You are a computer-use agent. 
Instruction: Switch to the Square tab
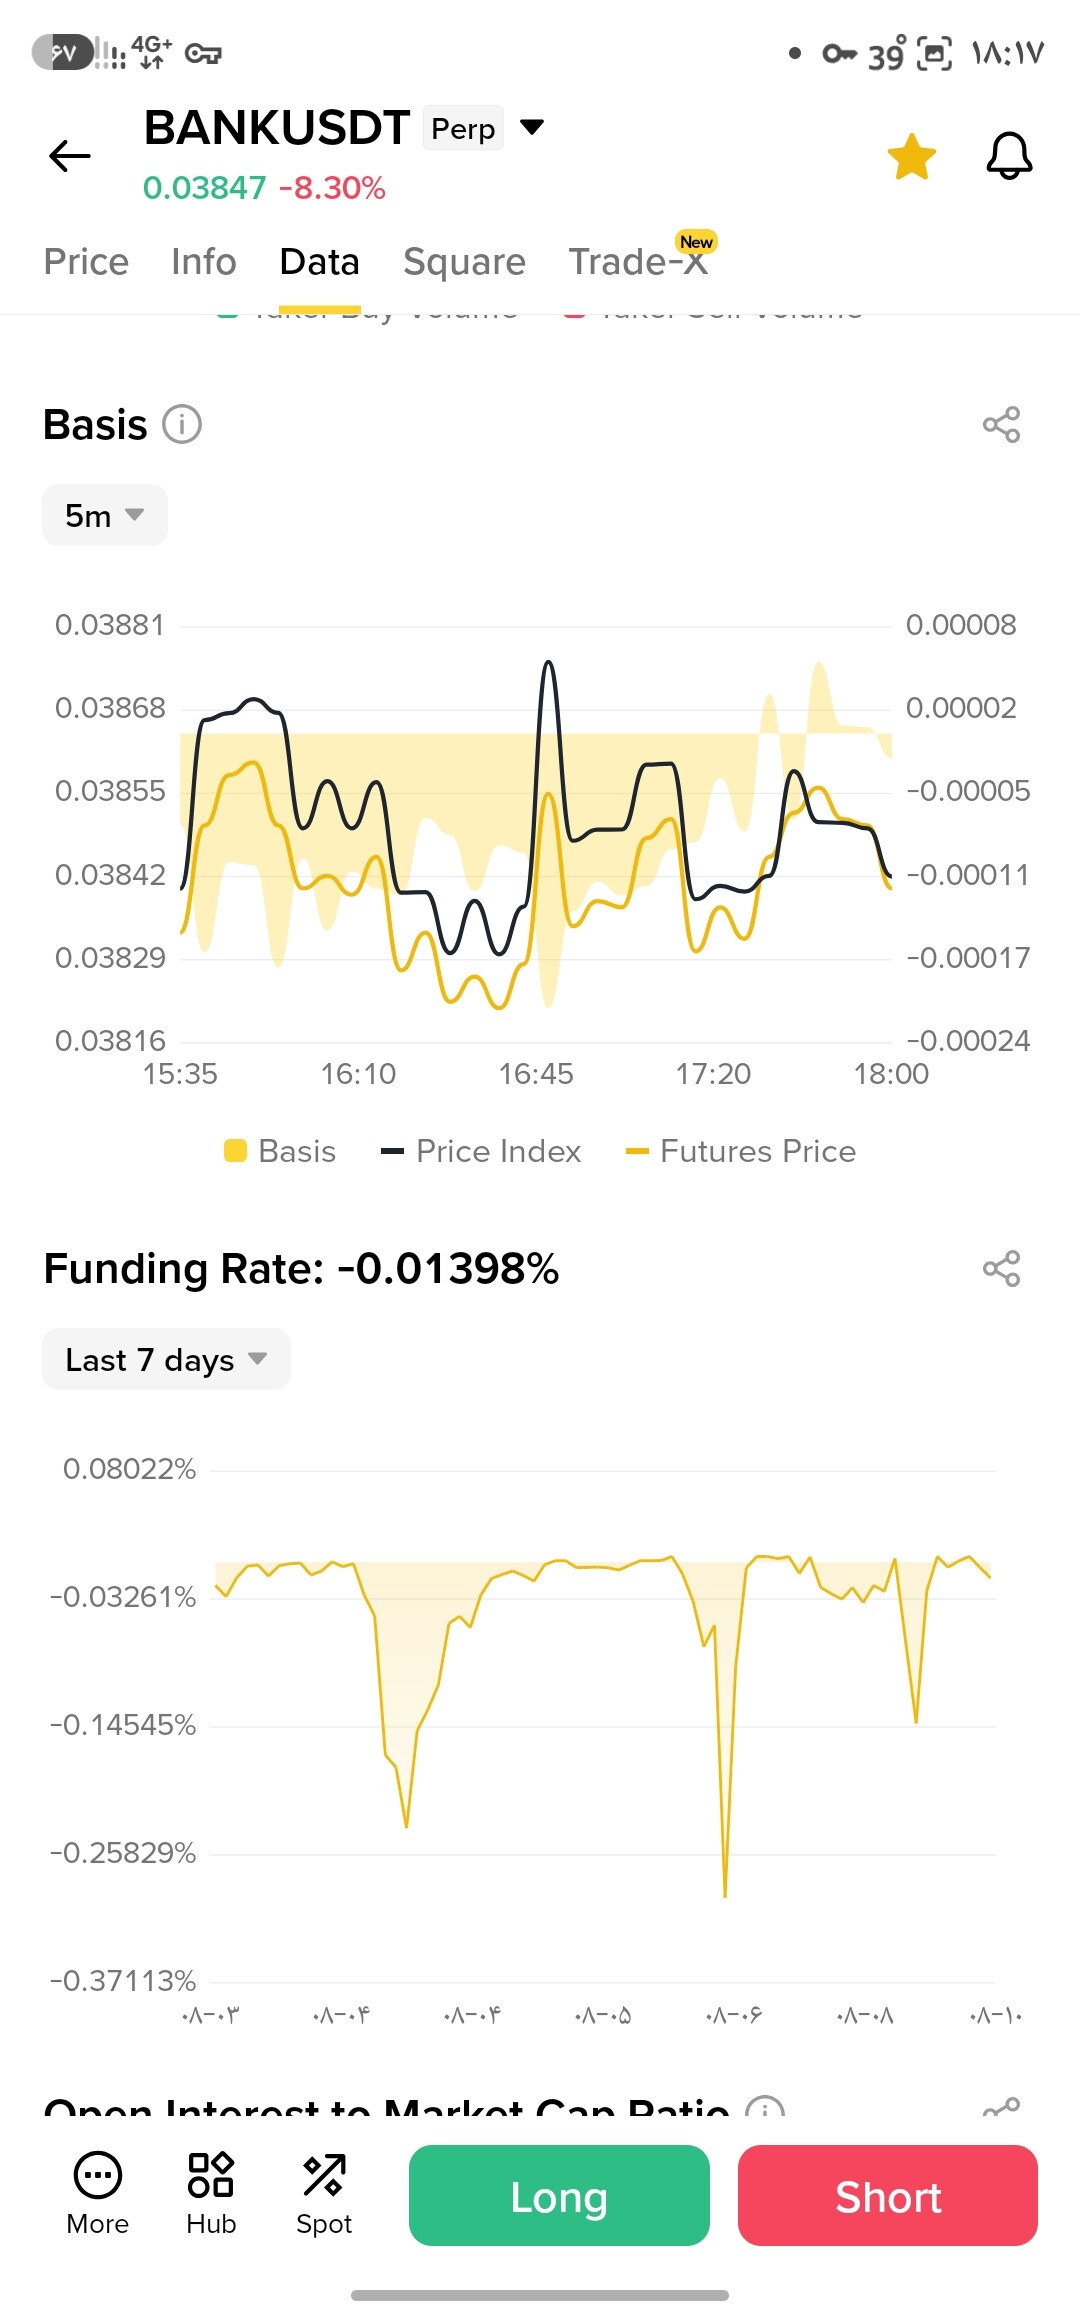464,262
